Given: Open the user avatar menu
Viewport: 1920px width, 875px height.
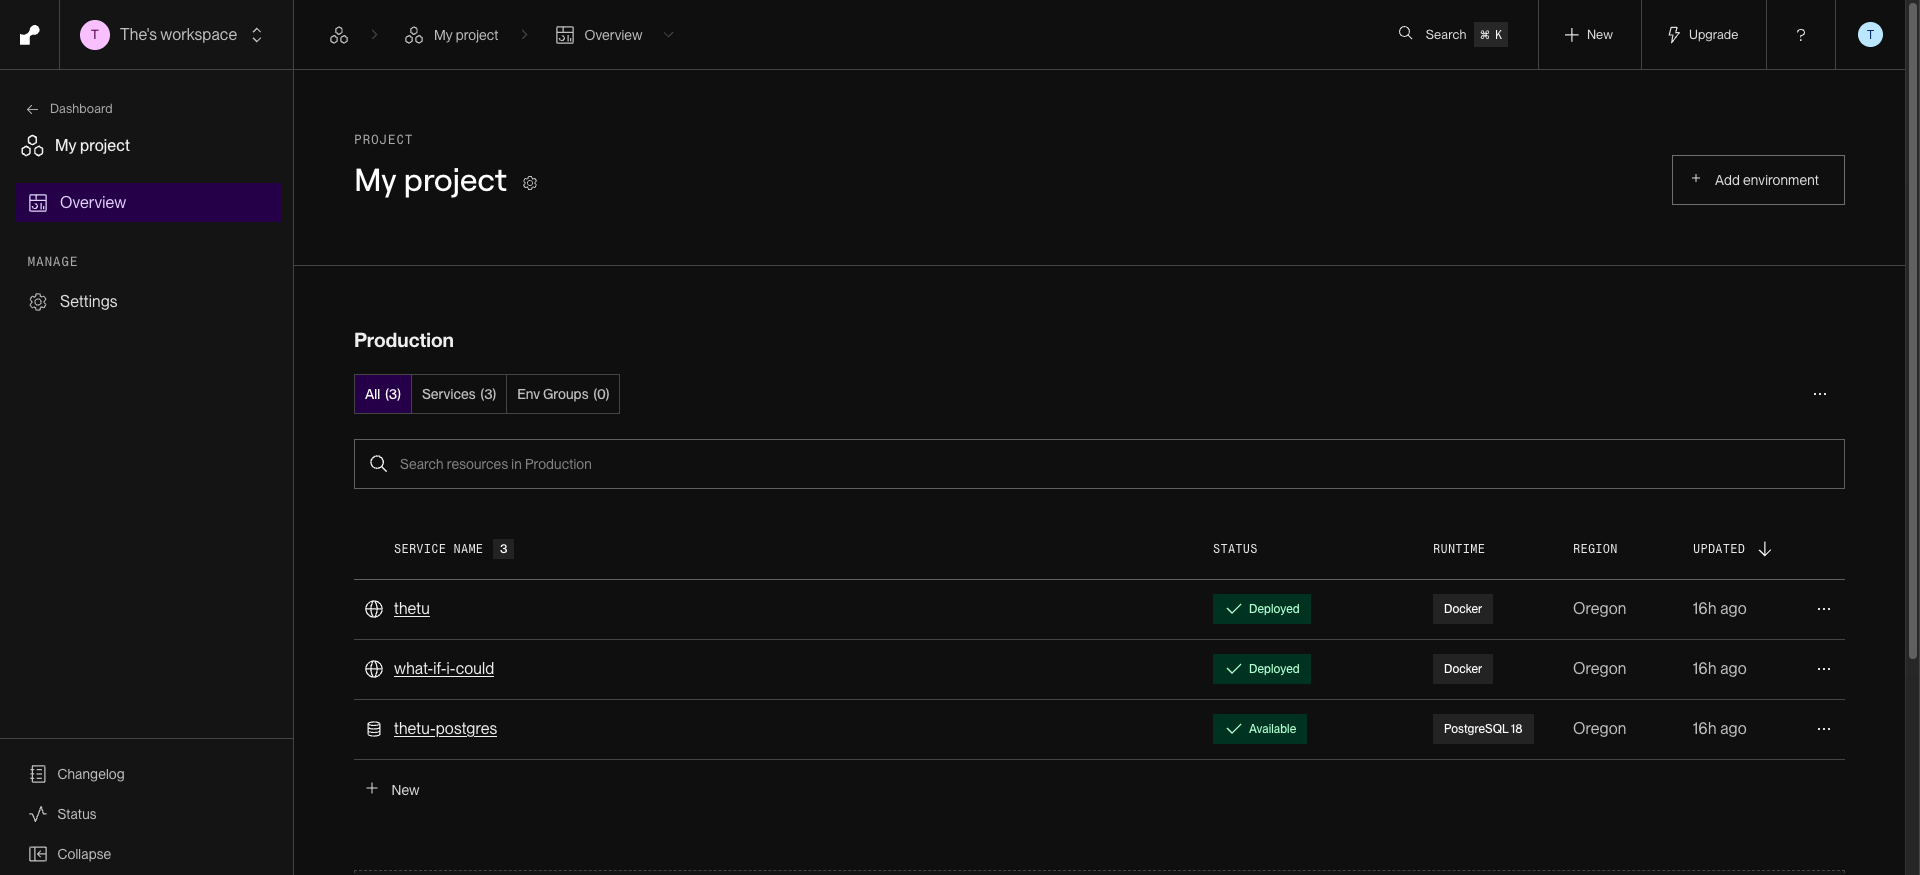Looking at the screenshot, I should [x=1870, y=35].
